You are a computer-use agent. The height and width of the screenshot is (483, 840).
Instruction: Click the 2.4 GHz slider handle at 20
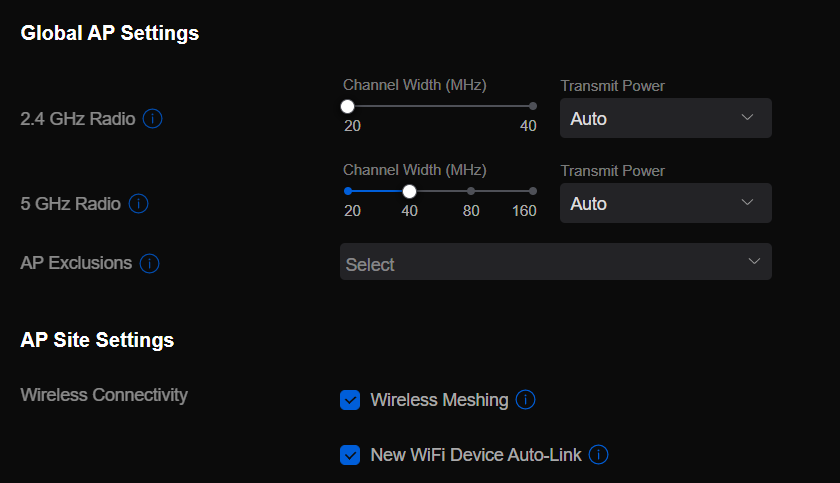pos(347,106)
